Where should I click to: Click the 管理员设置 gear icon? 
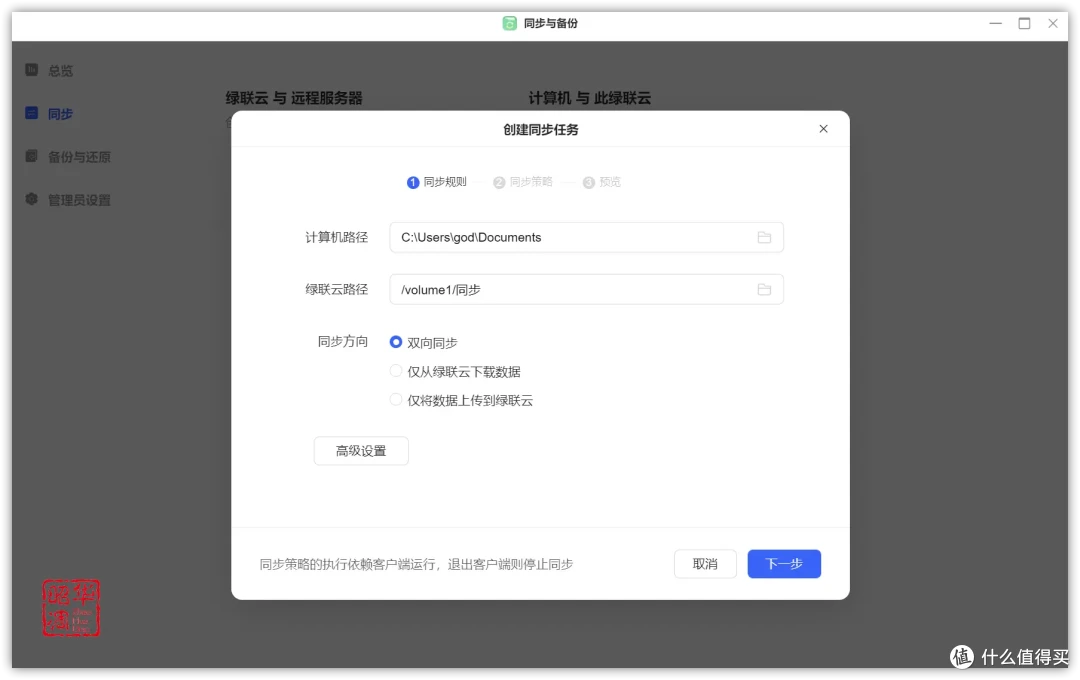32,199
